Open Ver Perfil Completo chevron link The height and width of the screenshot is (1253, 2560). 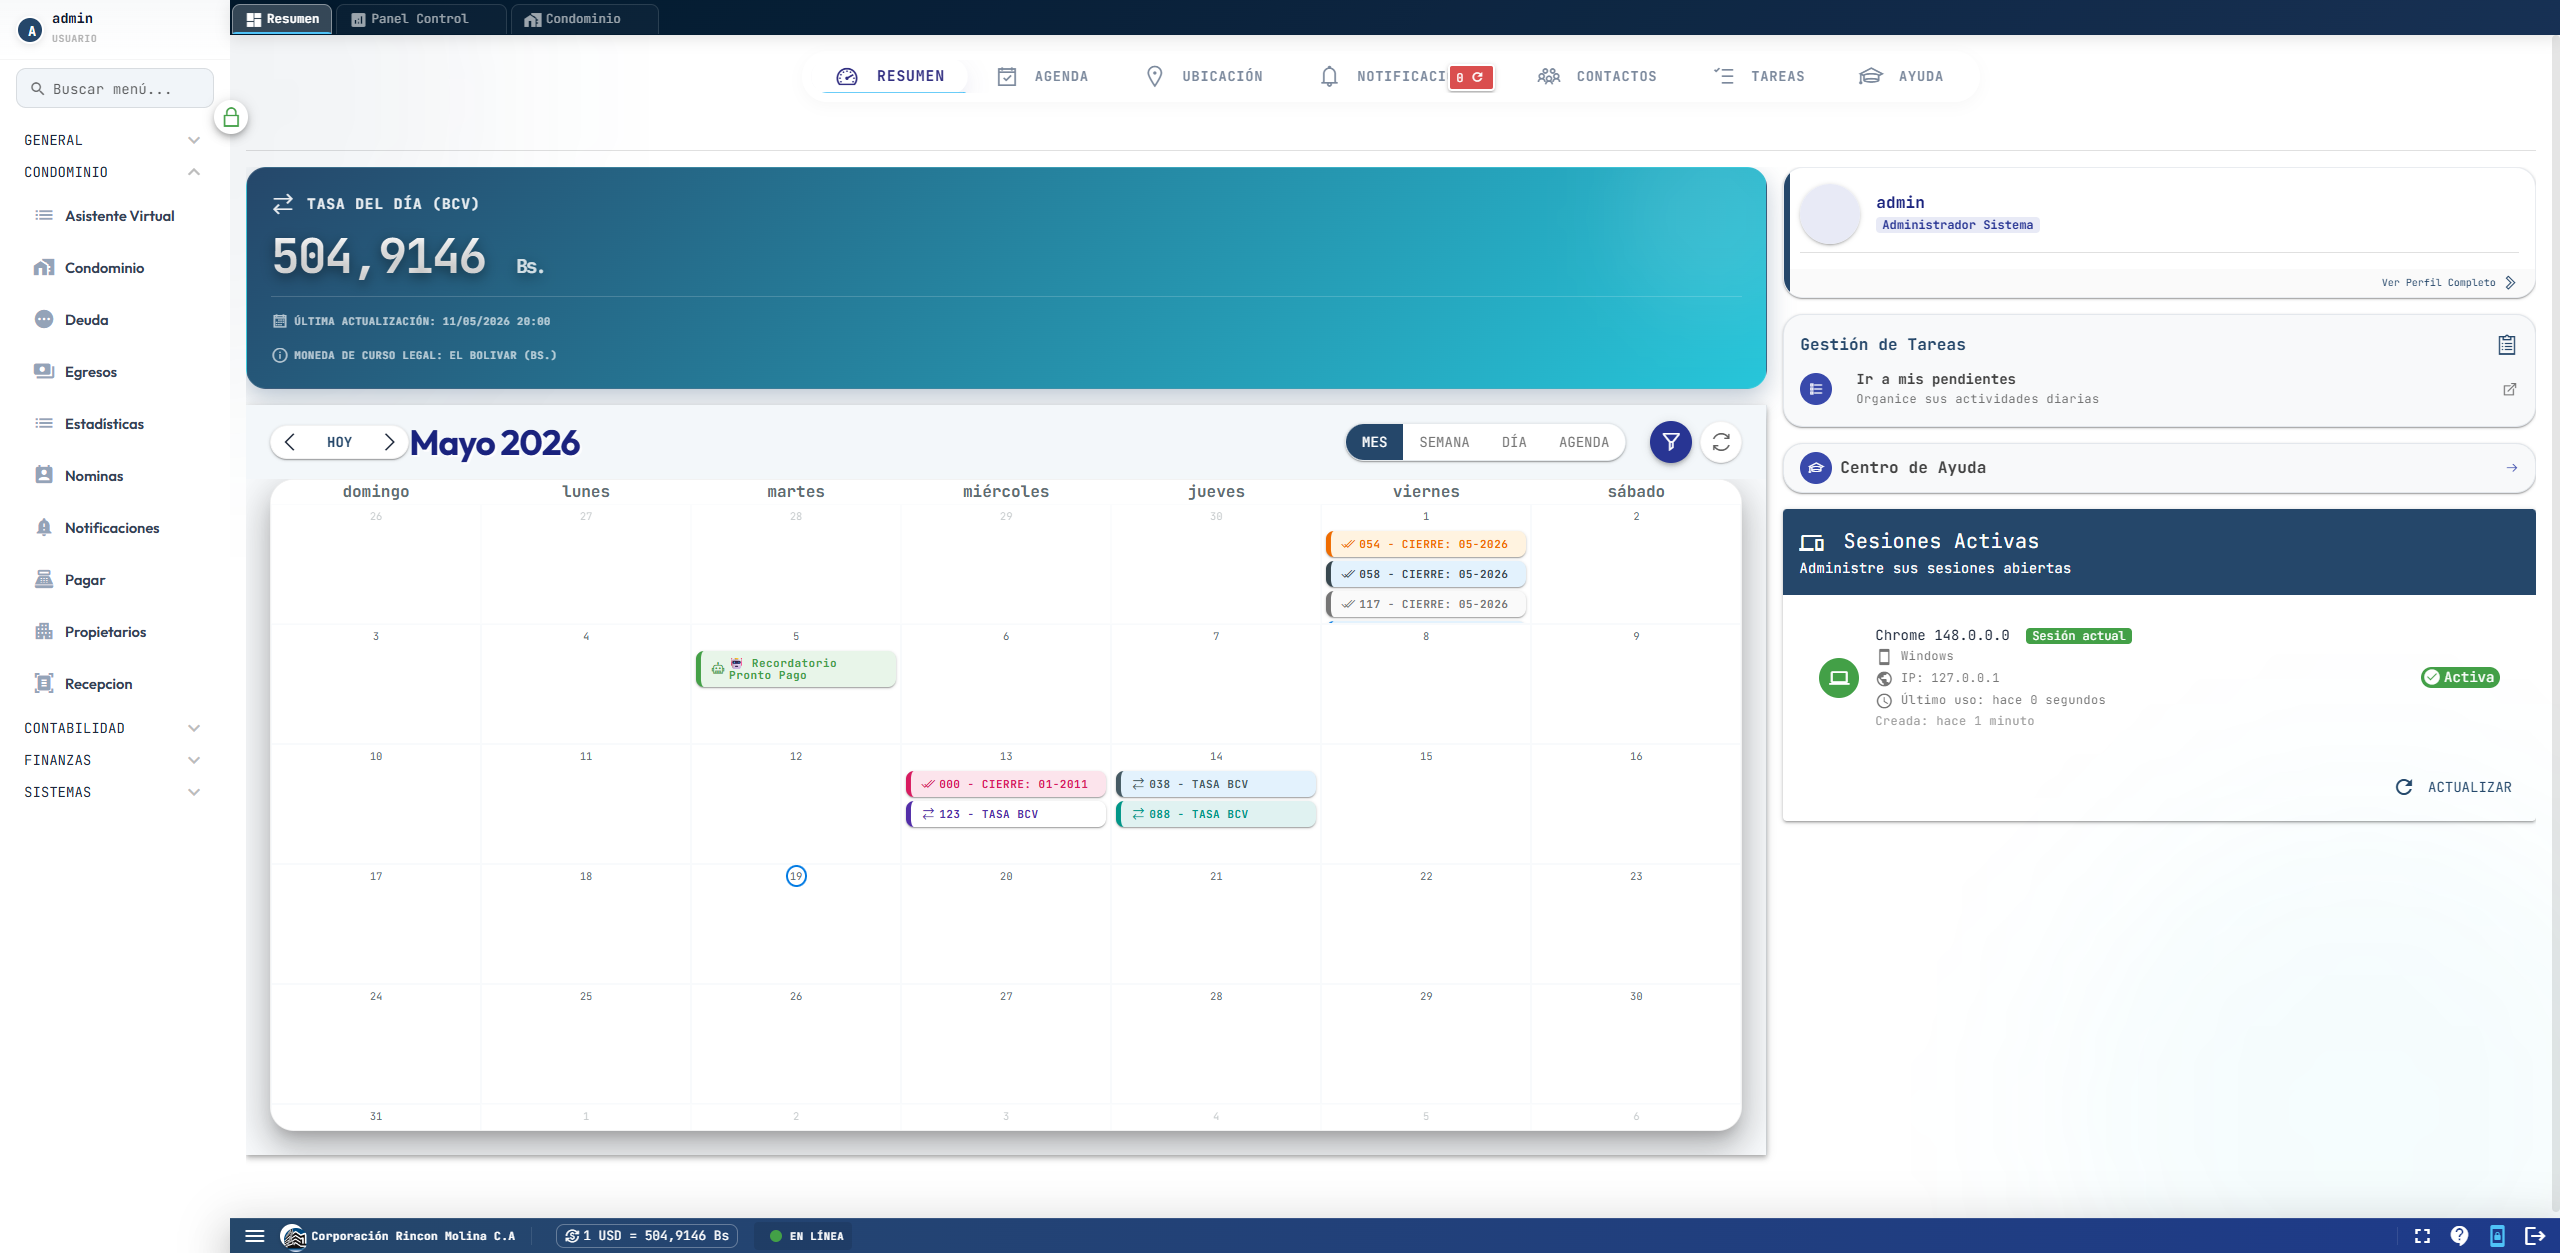point(2510,283)
